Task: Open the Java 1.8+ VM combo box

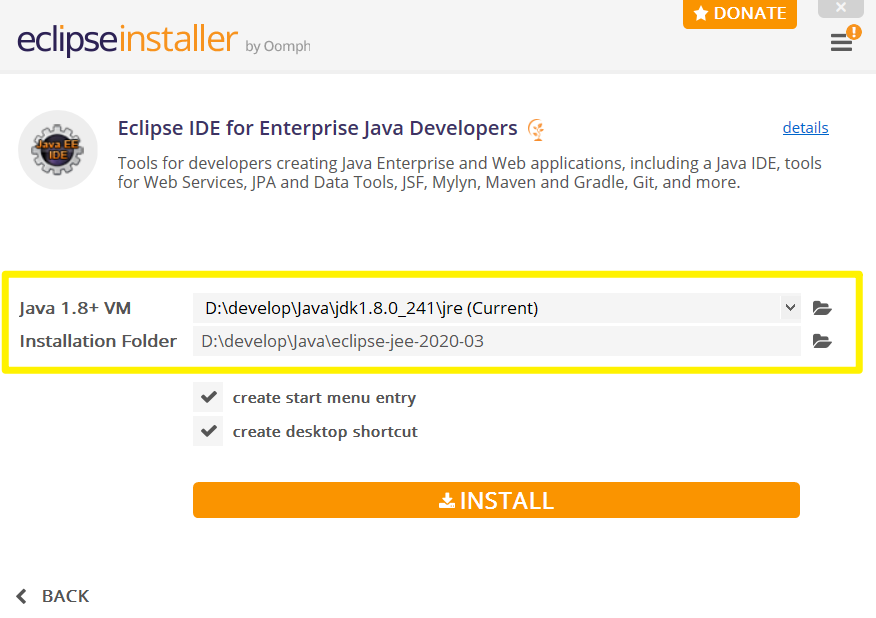Action: [497, 308]
